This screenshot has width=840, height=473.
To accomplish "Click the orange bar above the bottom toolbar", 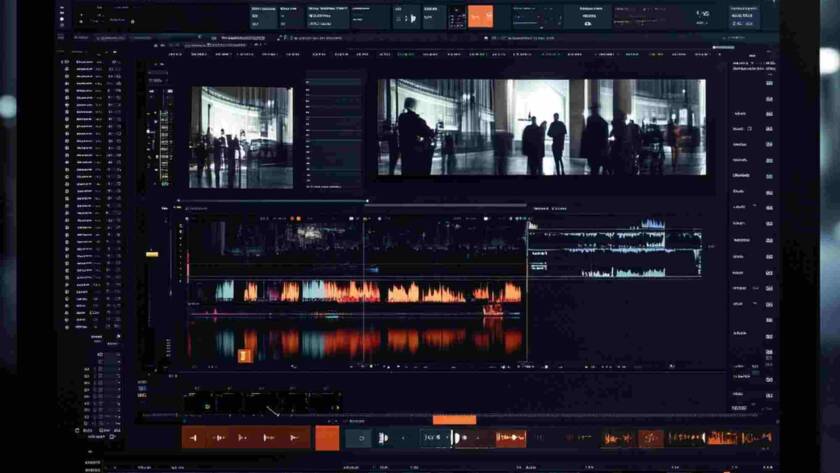I will pos(454,420).
